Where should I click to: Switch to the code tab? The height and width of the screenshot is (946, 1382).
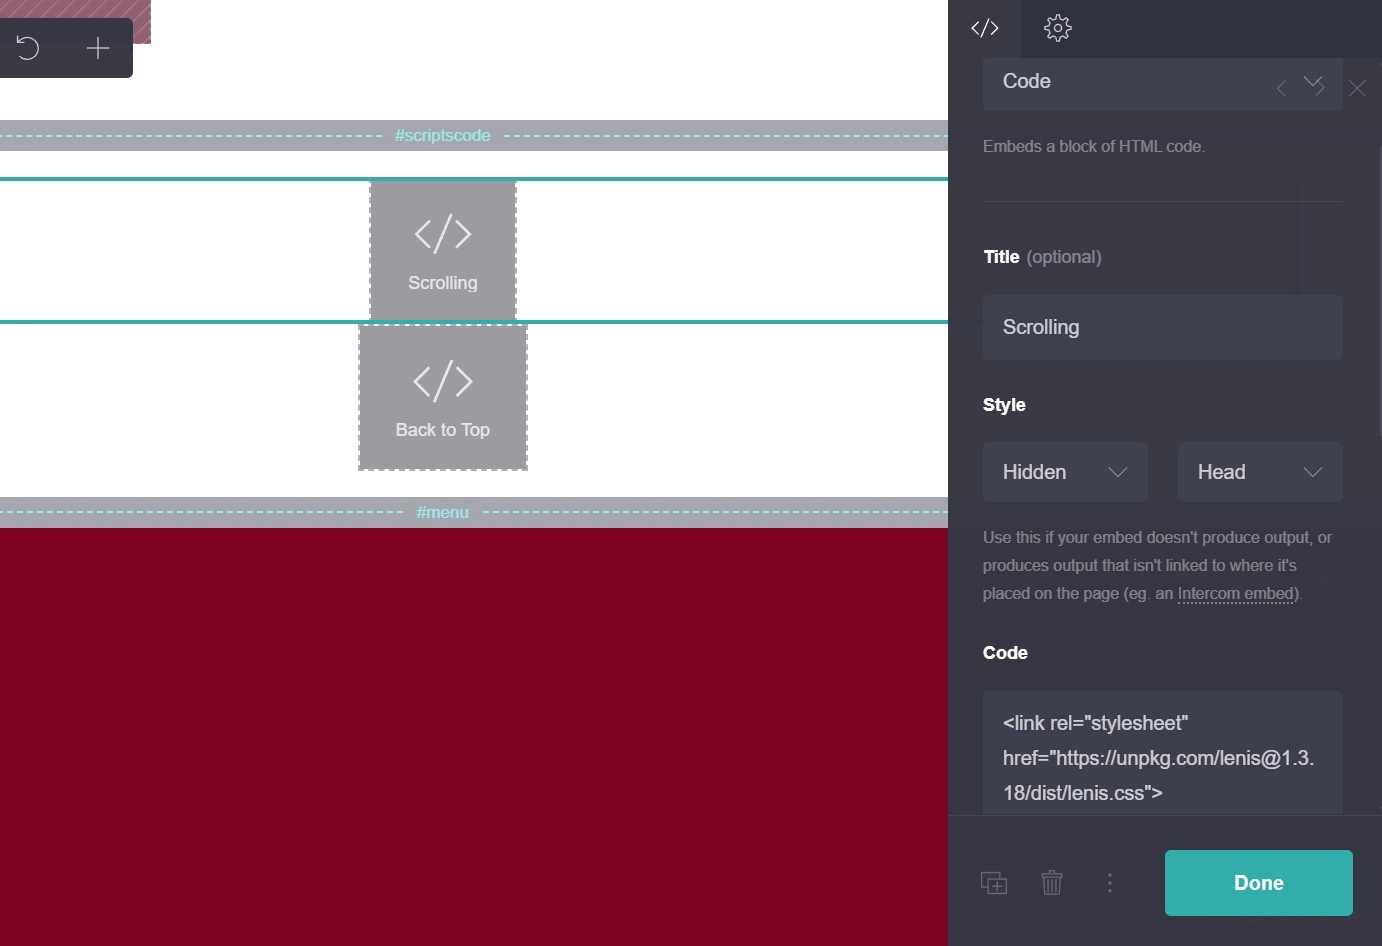tap(985, 28)
